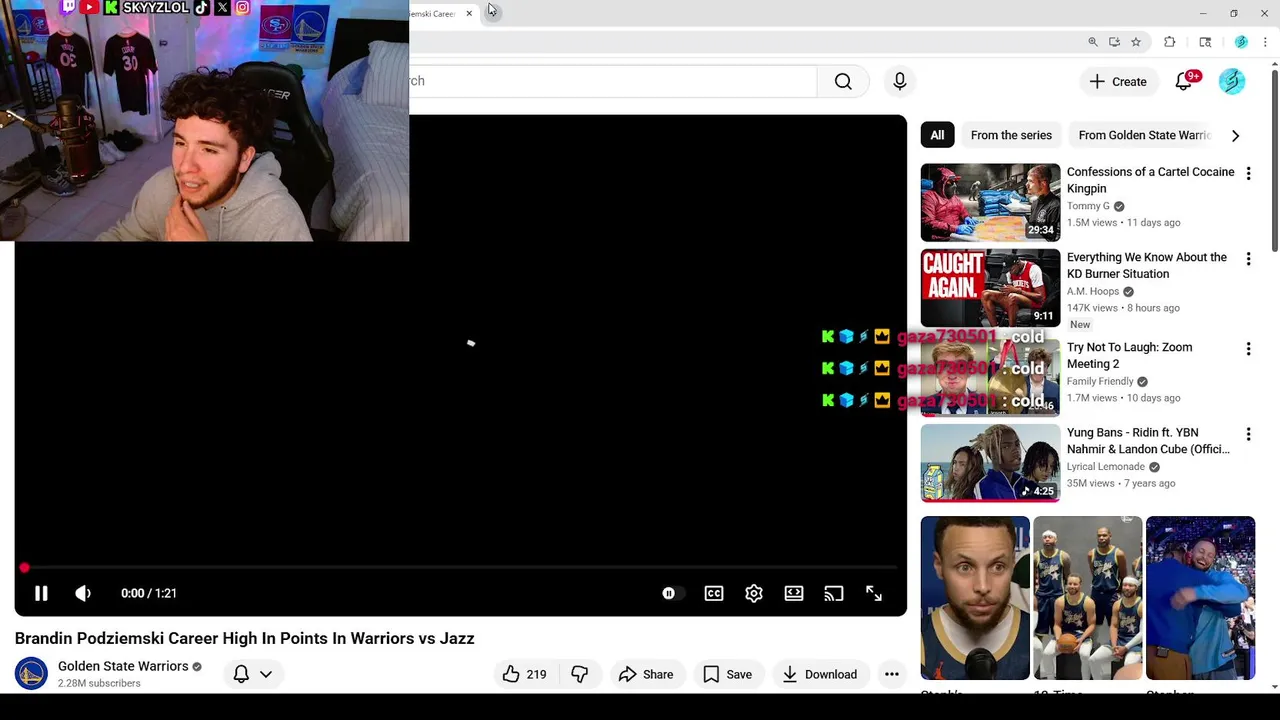Download the video
Viewport: 1280px width, 720px height.
820,674
